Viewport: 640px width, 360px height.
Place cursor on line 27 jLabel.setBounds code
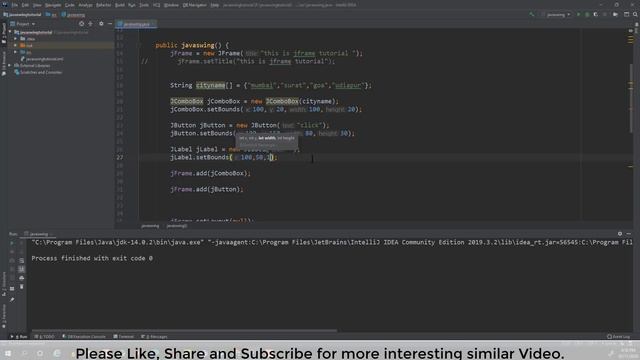click(224, 157)
